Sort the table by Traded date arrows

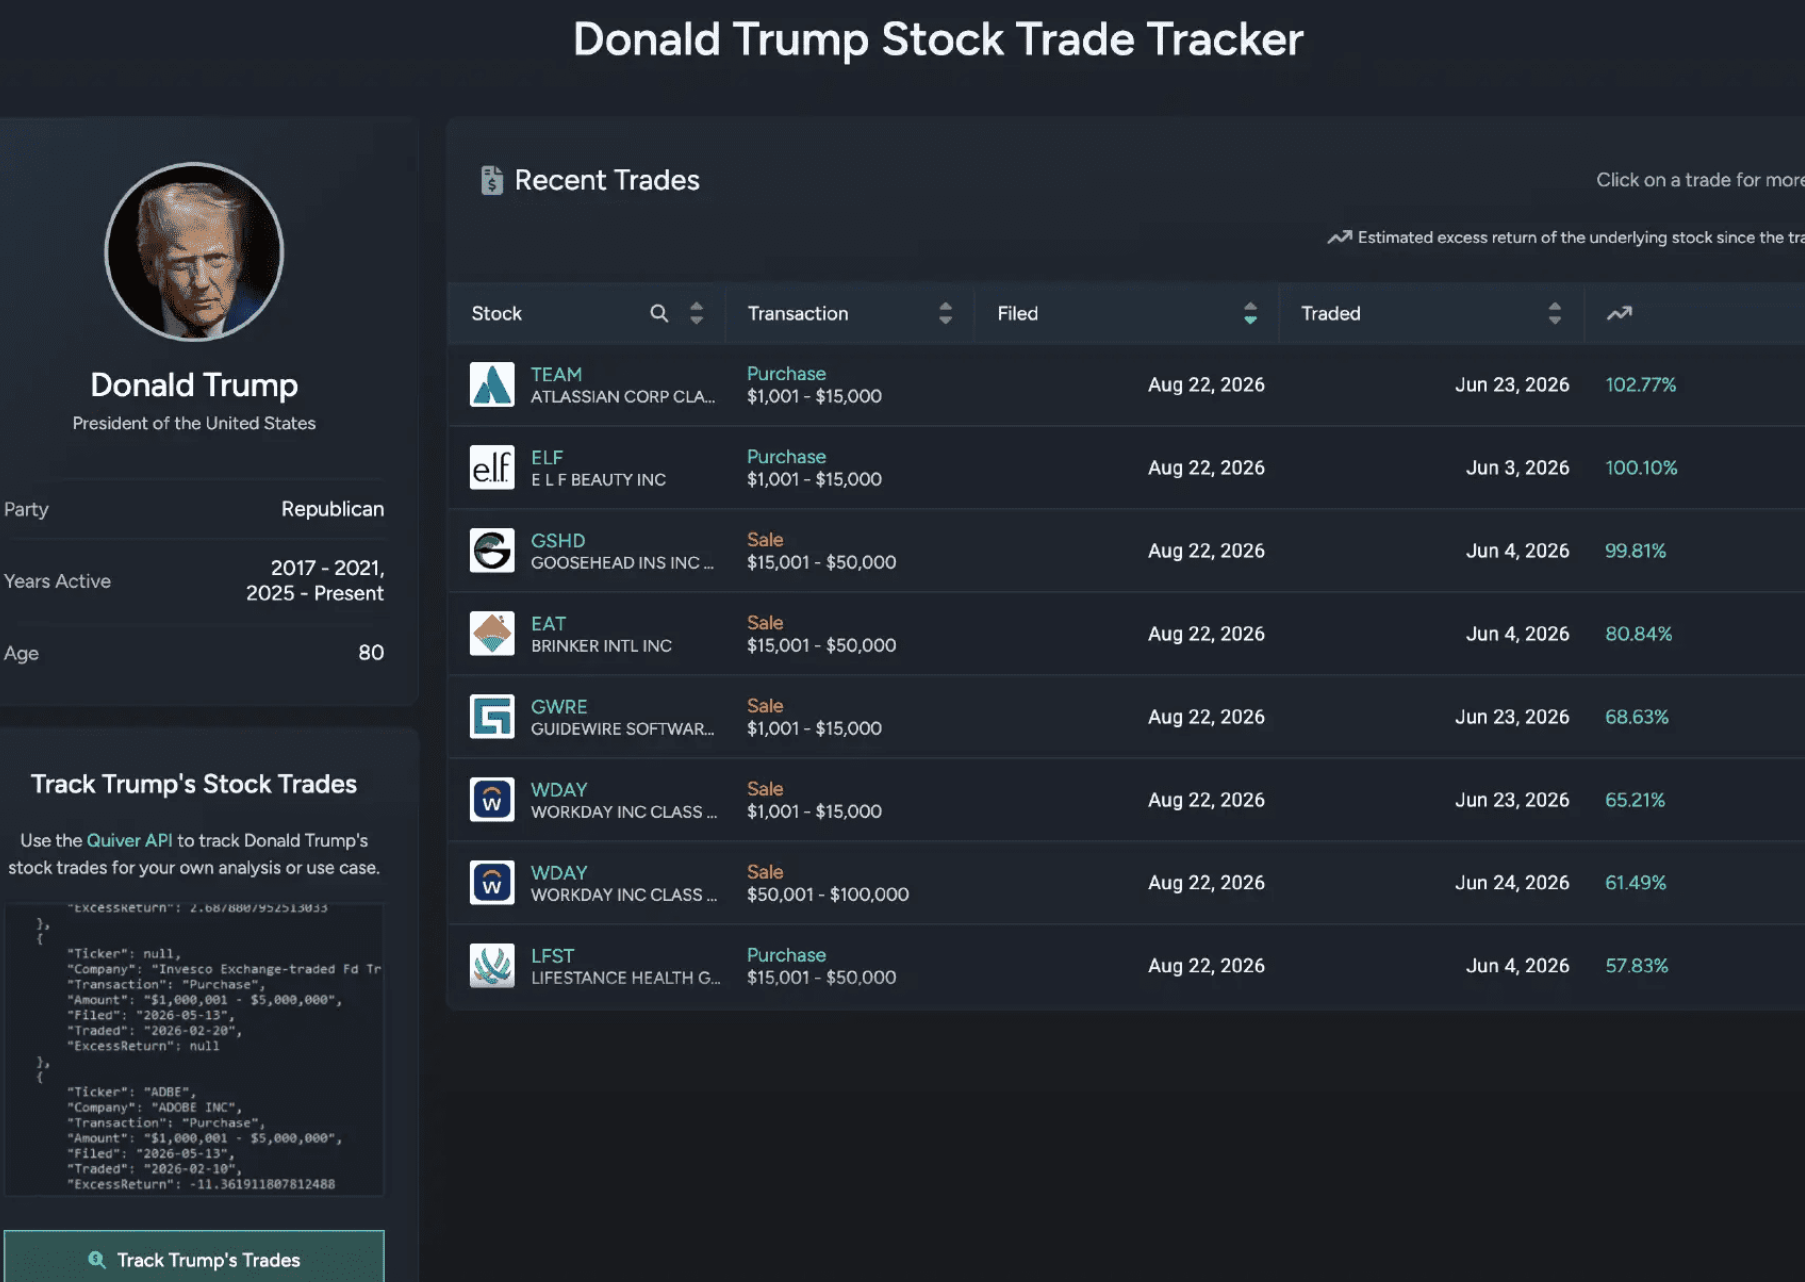(1554, 313)
